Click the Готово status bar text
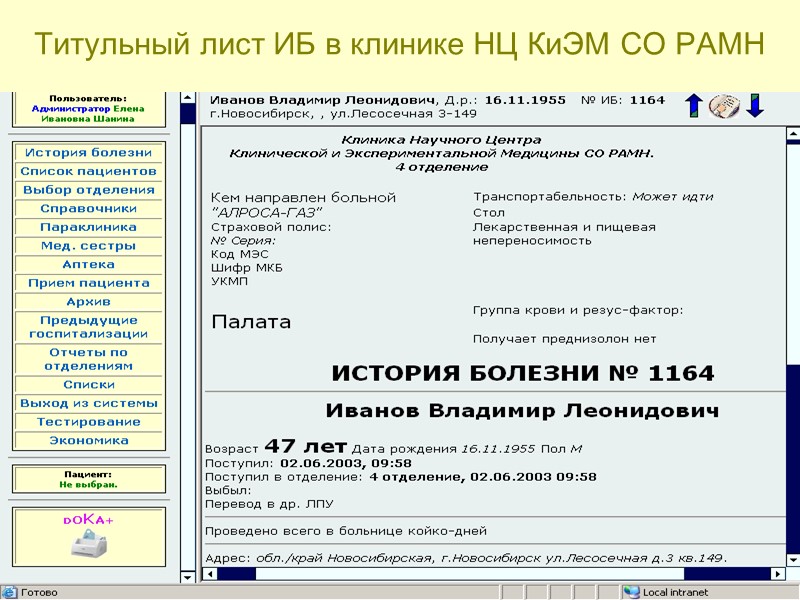 [x=39, y=592]
